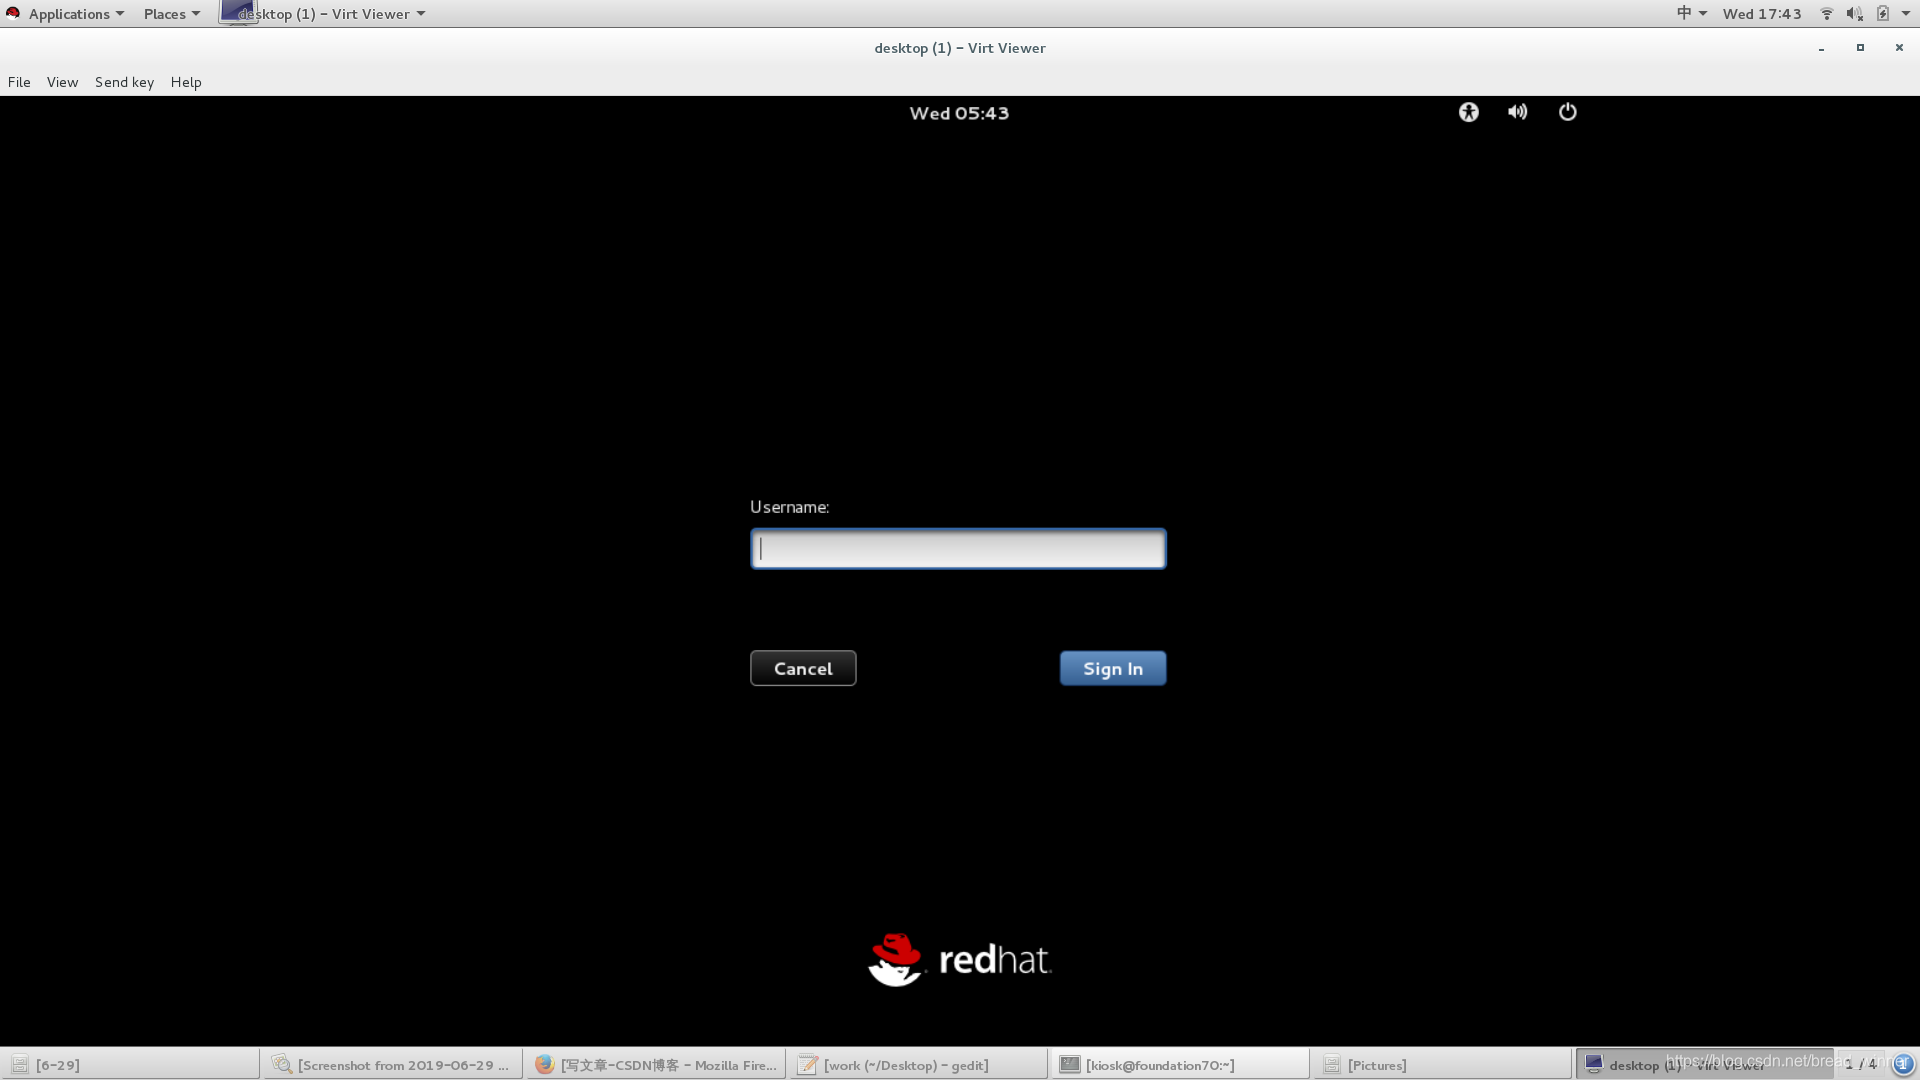Open the Help menu in Virt Viewer
Screen dimensions: 1920x1080
[186, 82]
